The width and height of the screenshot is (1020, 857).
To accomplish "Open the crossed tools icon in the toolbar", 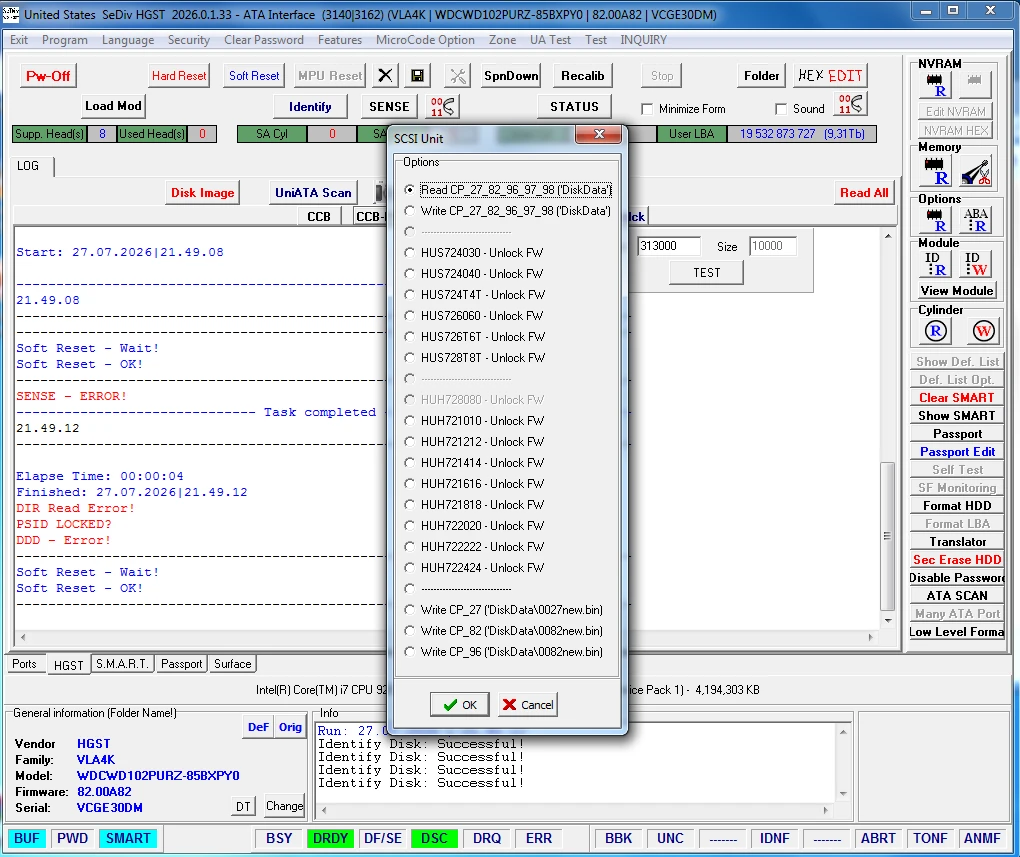I will coord(458,75).
